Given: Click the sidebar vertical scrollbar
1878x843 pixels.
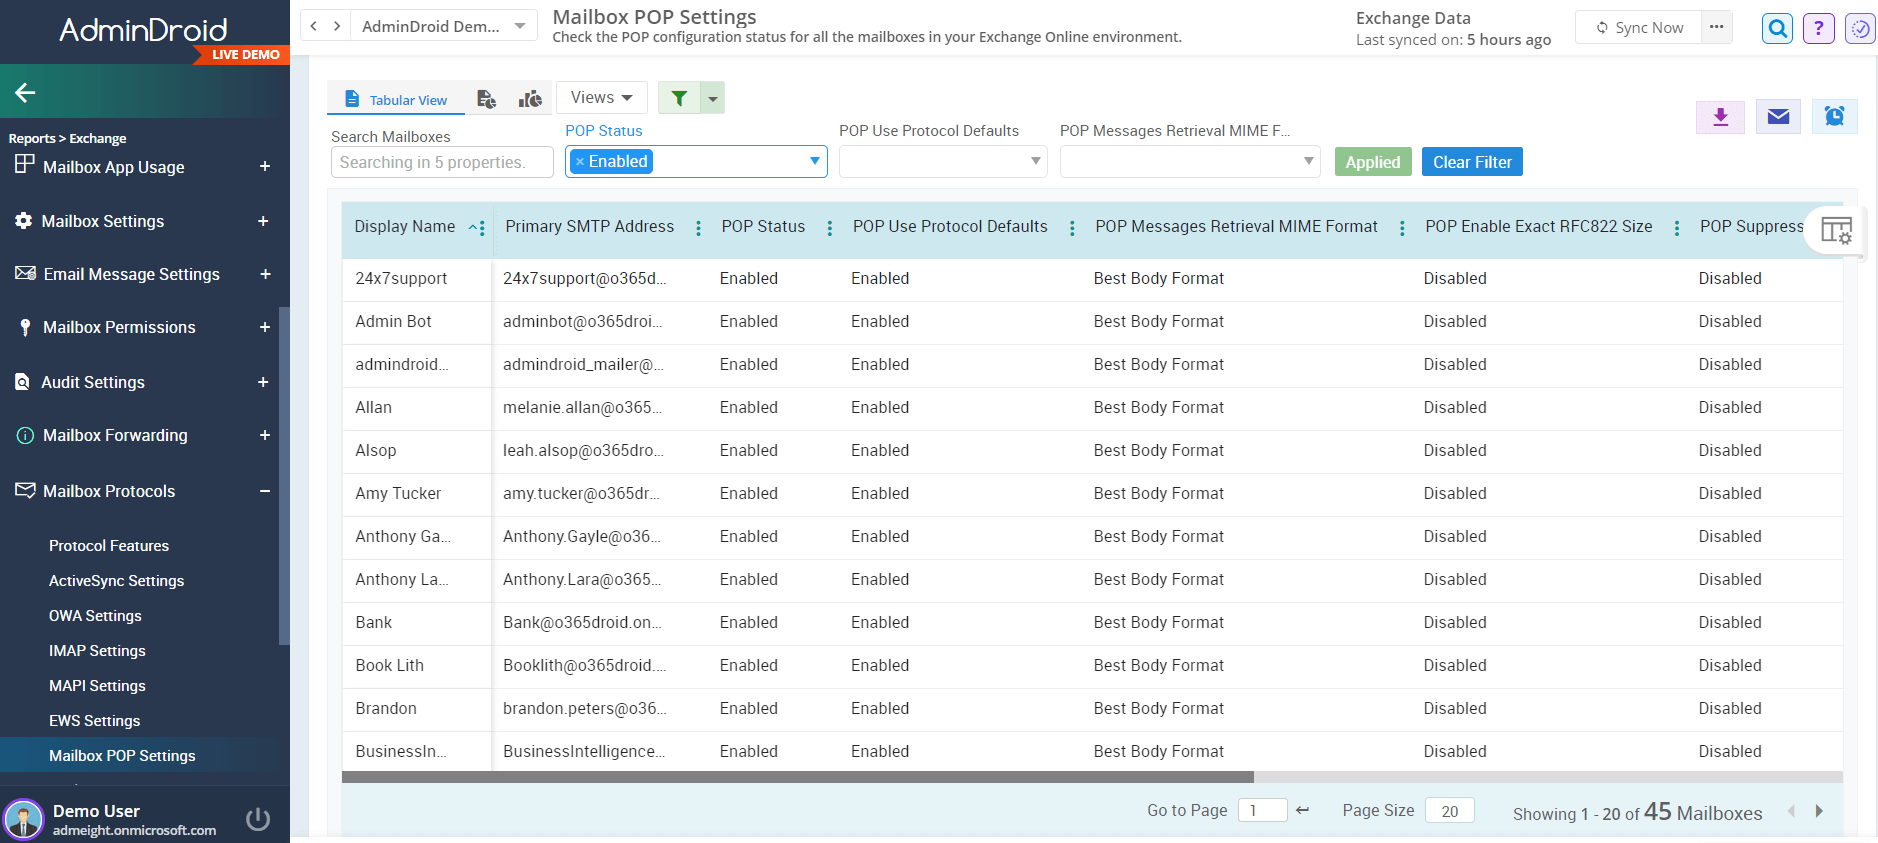Looking at the screenshot, I should coord(284,475).
